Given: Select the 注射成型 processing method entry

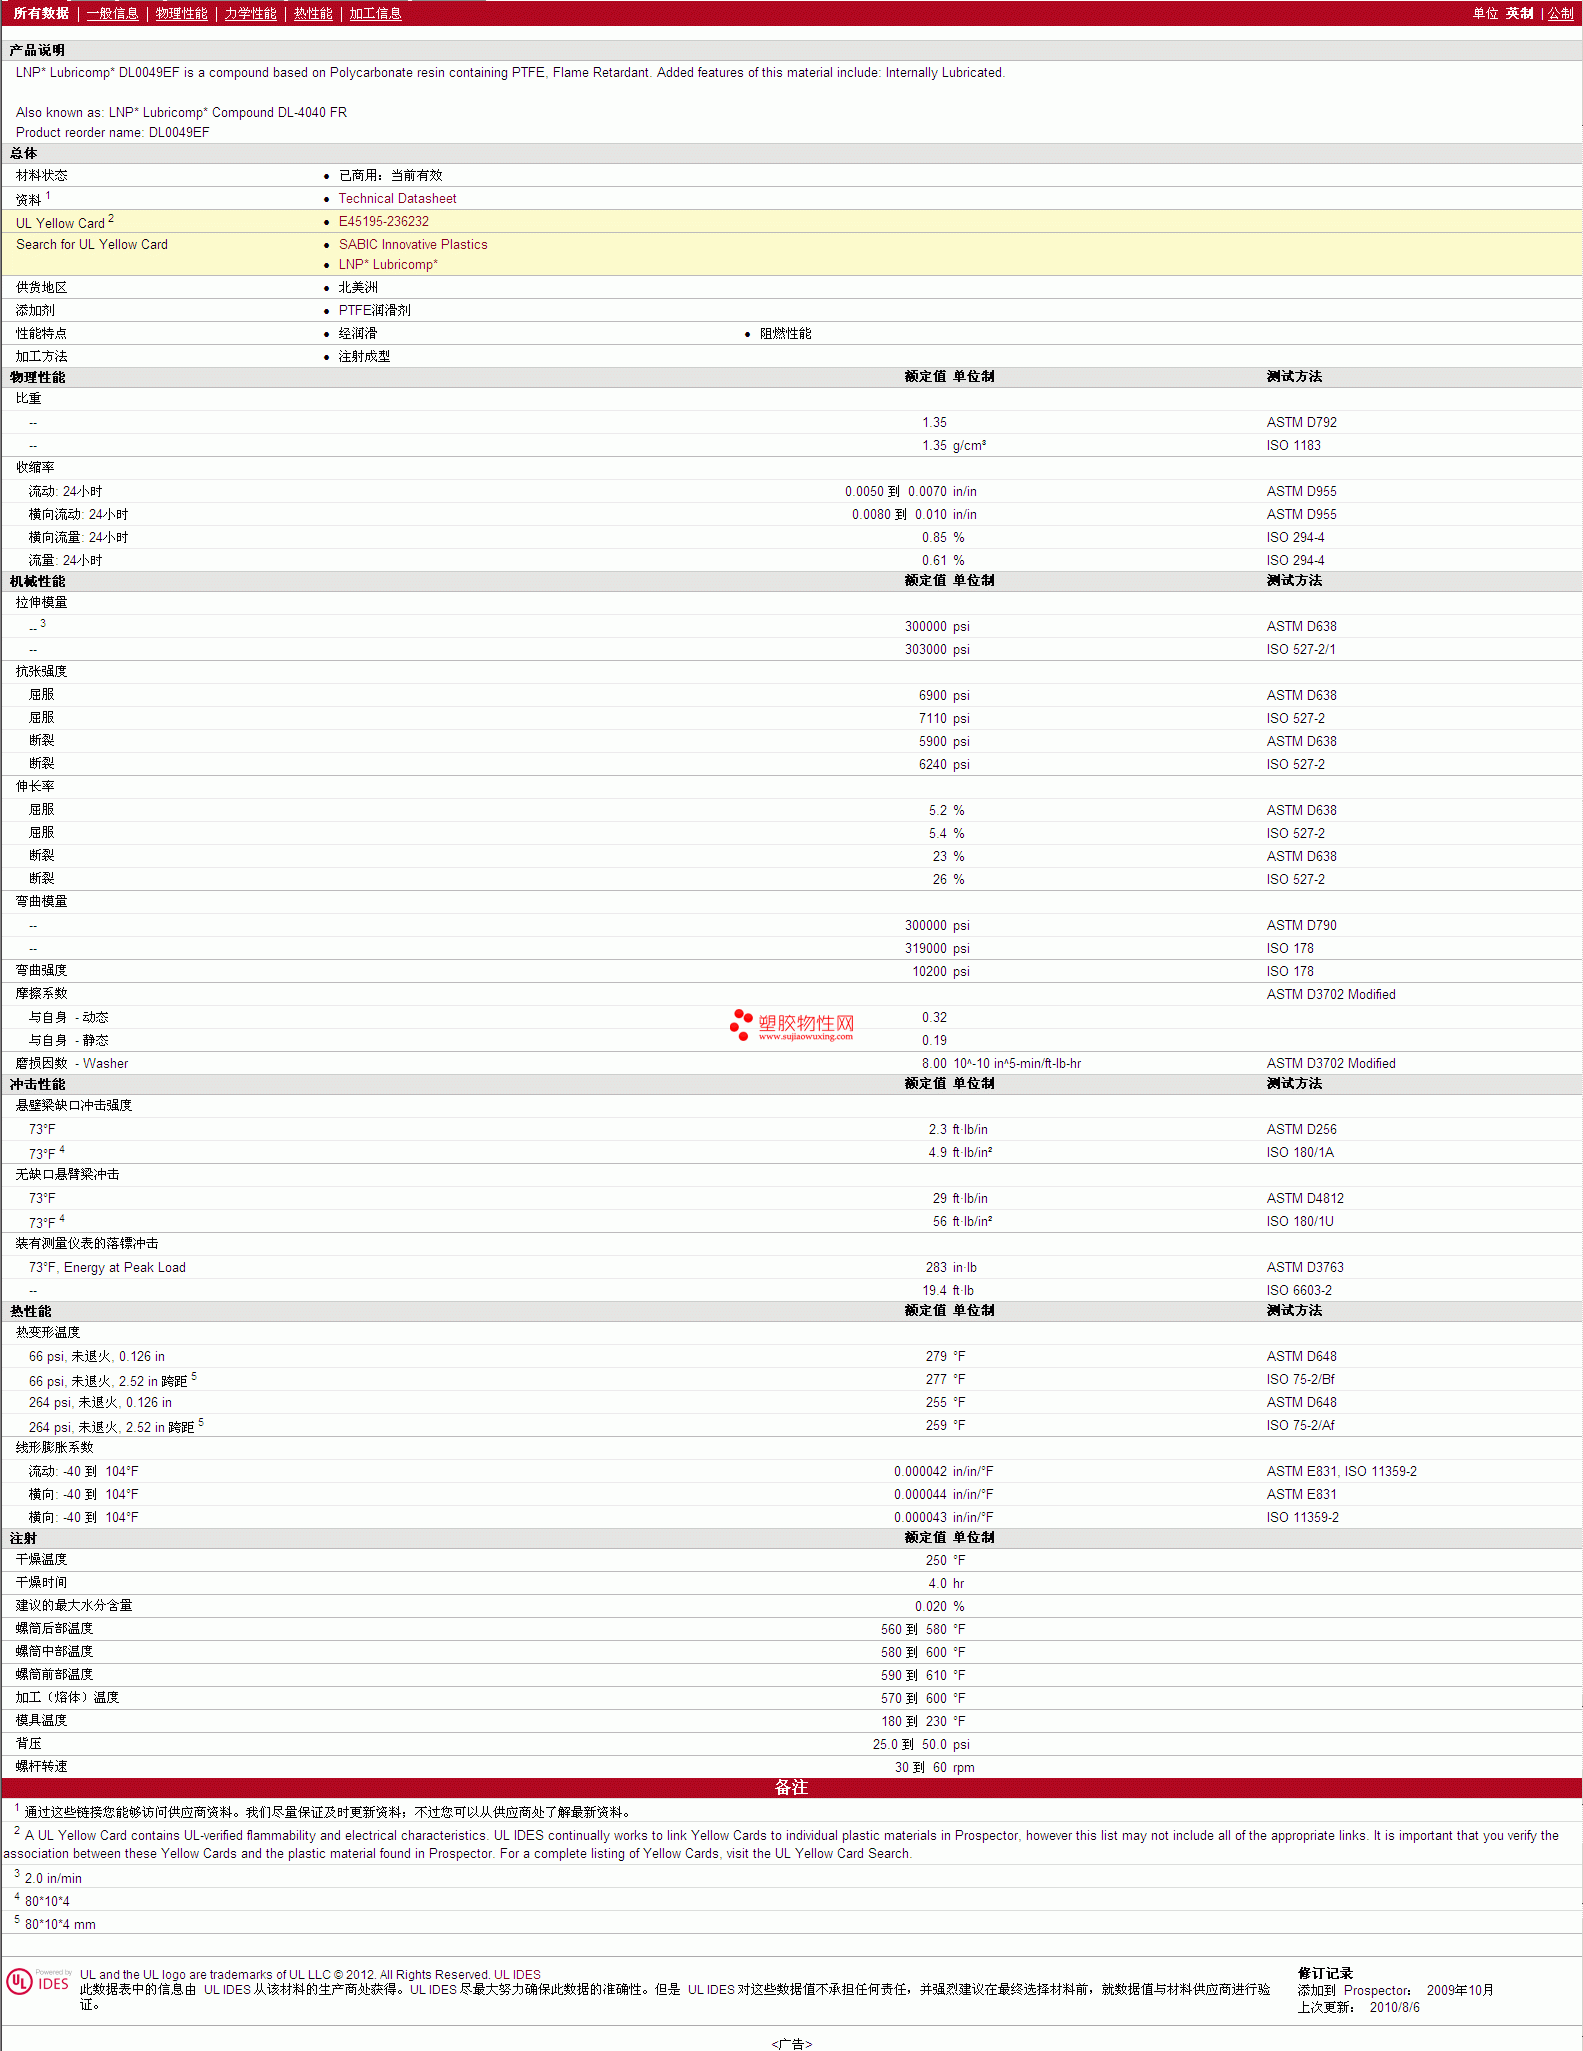Looking at the screenshot, I should (x=364, y=357).
